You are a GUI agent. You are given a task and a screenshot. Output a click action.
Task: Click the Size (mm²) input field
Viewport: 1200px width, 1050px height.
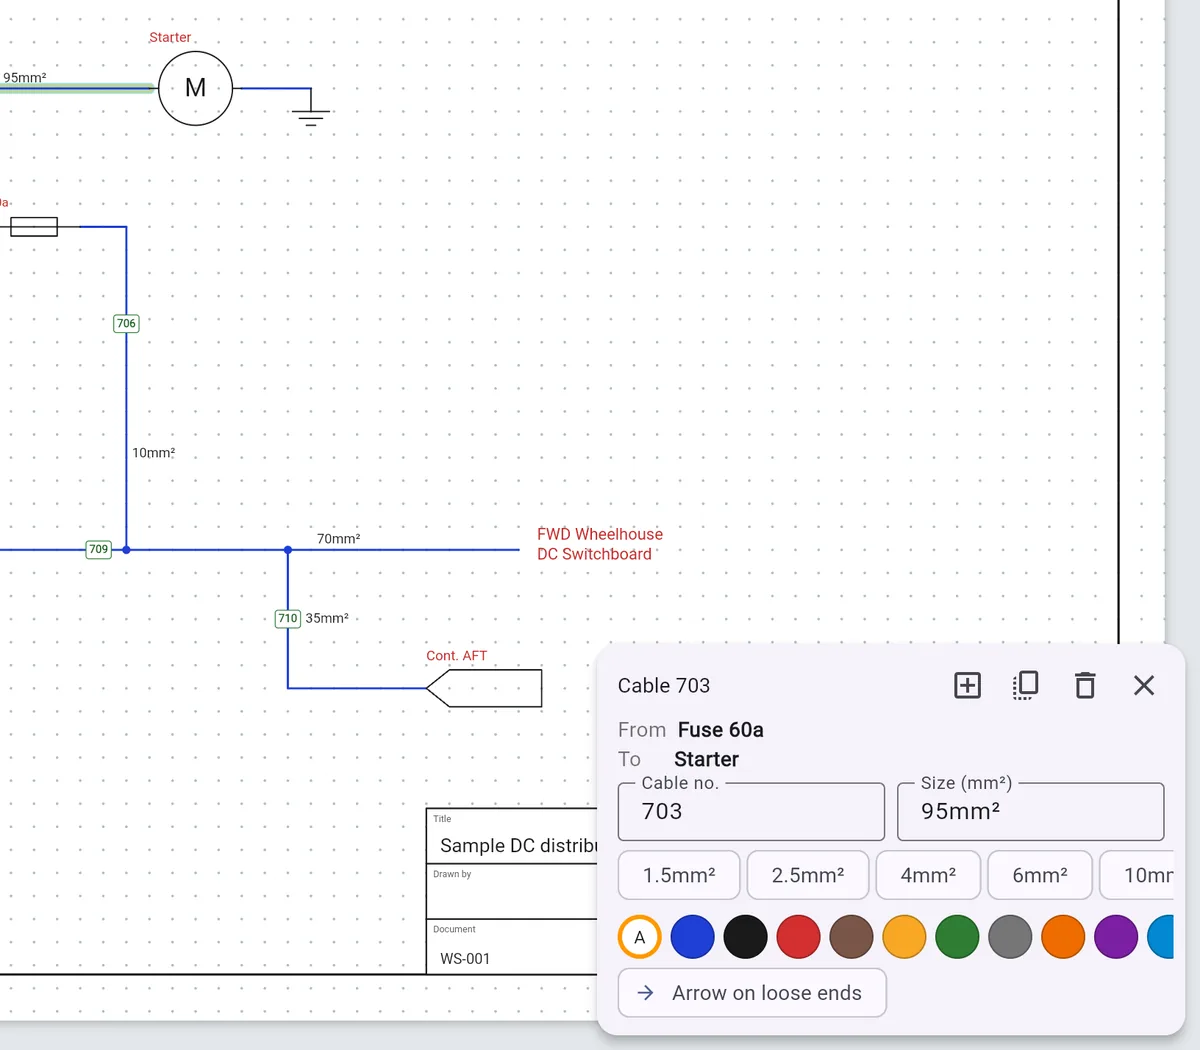tap(1031, 811)
